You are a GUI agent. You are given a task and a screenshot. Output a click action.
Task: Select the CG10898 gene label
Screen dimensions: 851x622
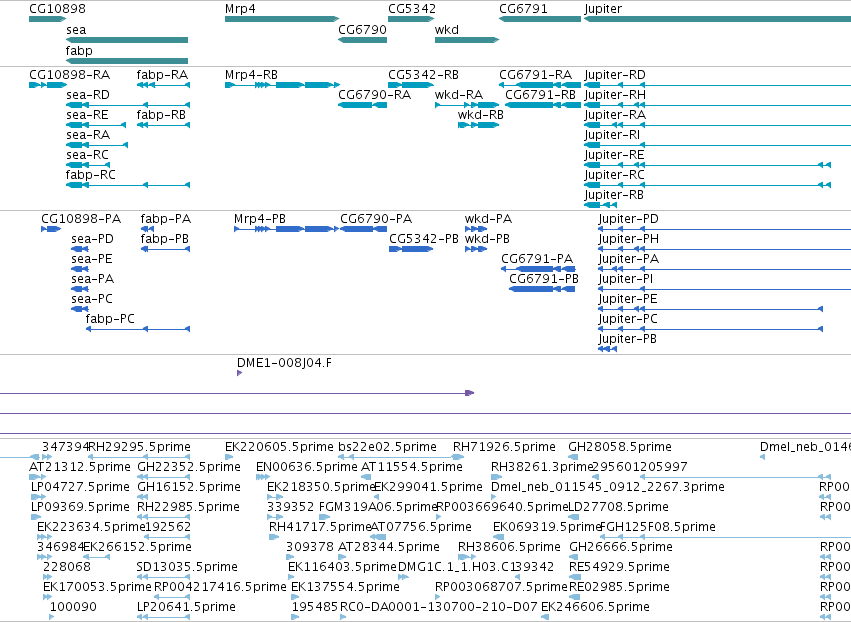pos(57,9)
